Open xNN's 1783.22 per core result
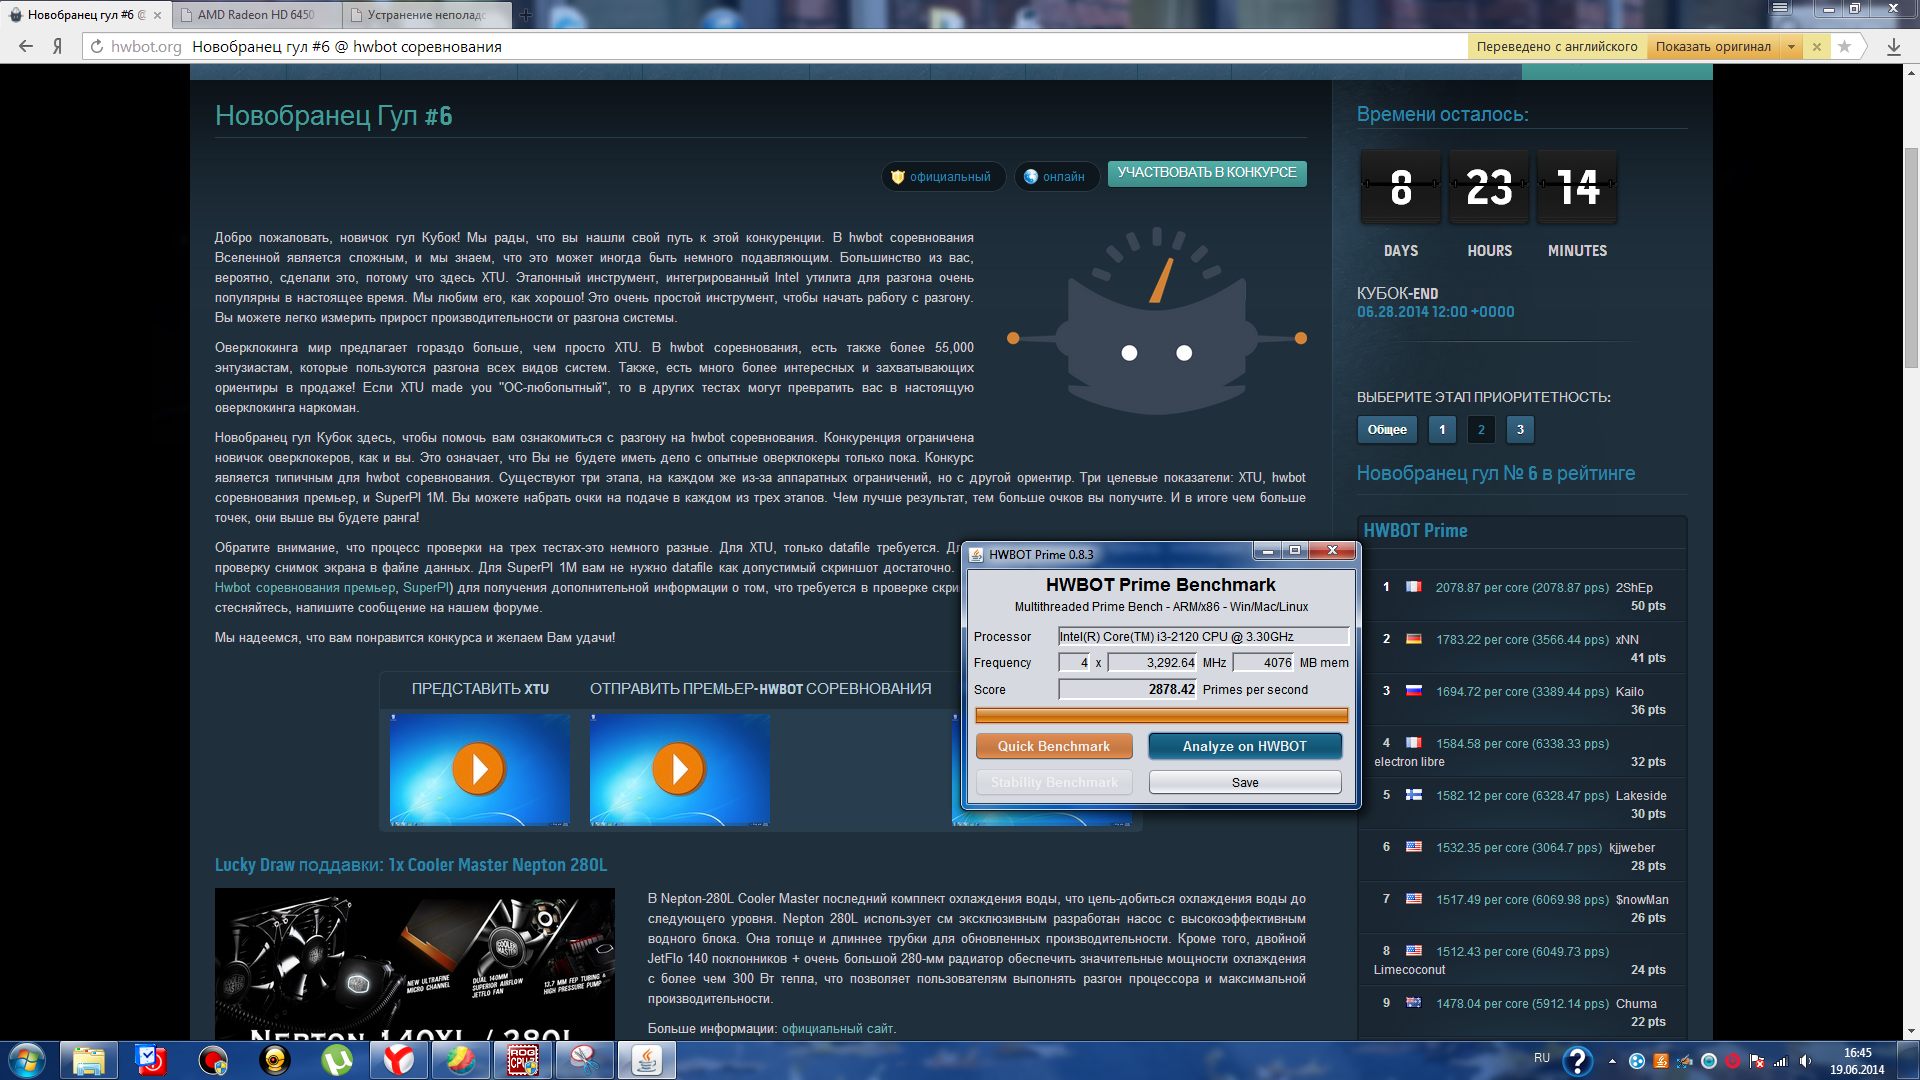The image size is (1920, 1080). click(x=1522, y=640)
